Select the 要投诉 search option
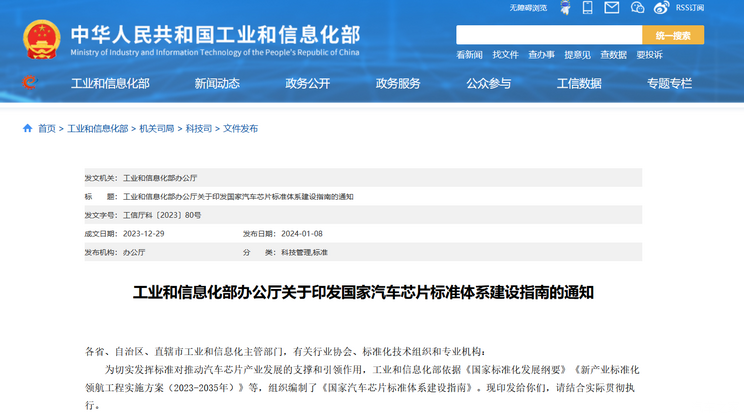Screen dimensions: 744x418 pyautogui.click(x=649, y=55)
